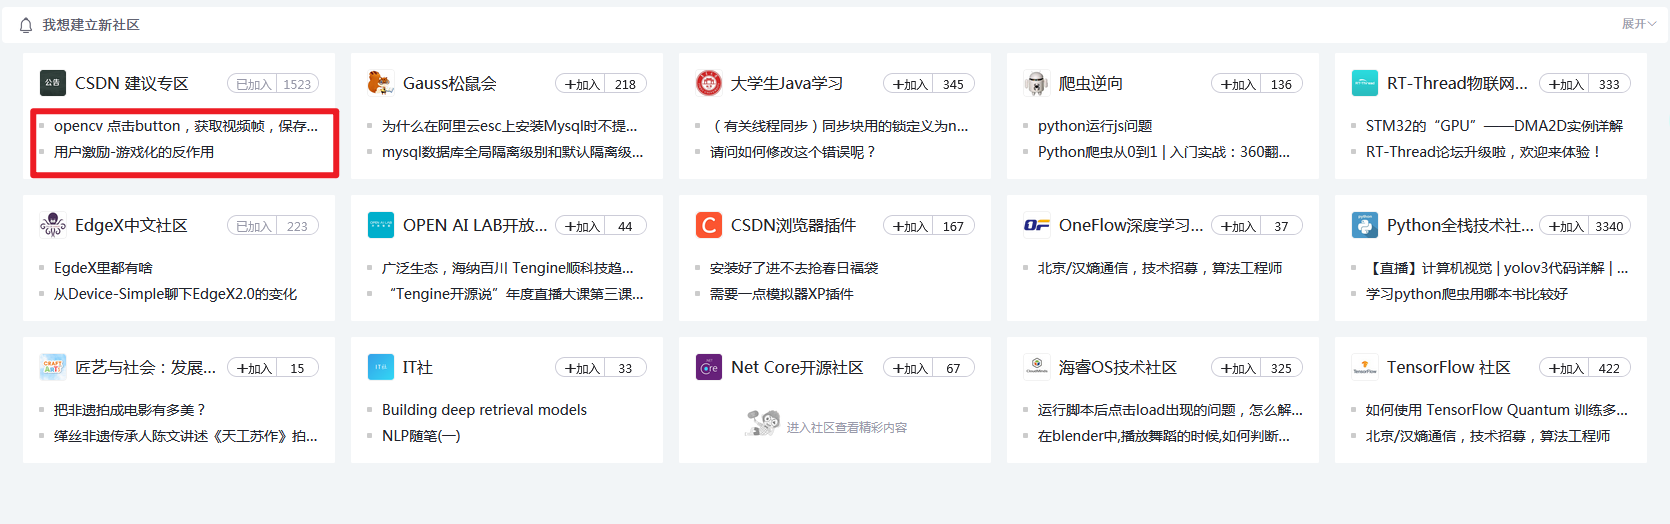Screen dimensions: 1670x524
Task: Toggle 已加入 for EdgeX中文社区
Action: 254,226
